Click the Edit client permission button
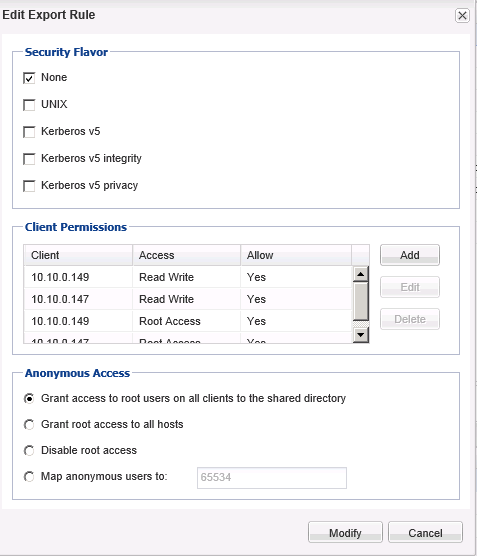This screenshot has width=477, height=556. [x=410, y=287]
